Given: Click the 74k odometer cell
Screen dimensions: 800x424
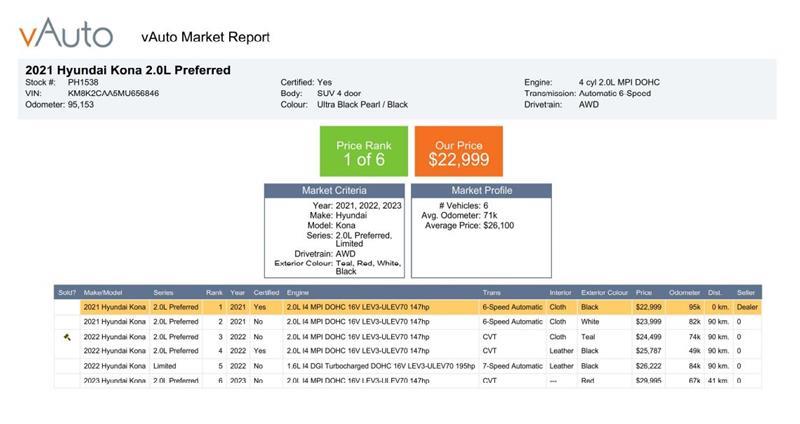Looking at the screenshot, I should point(694,337).
